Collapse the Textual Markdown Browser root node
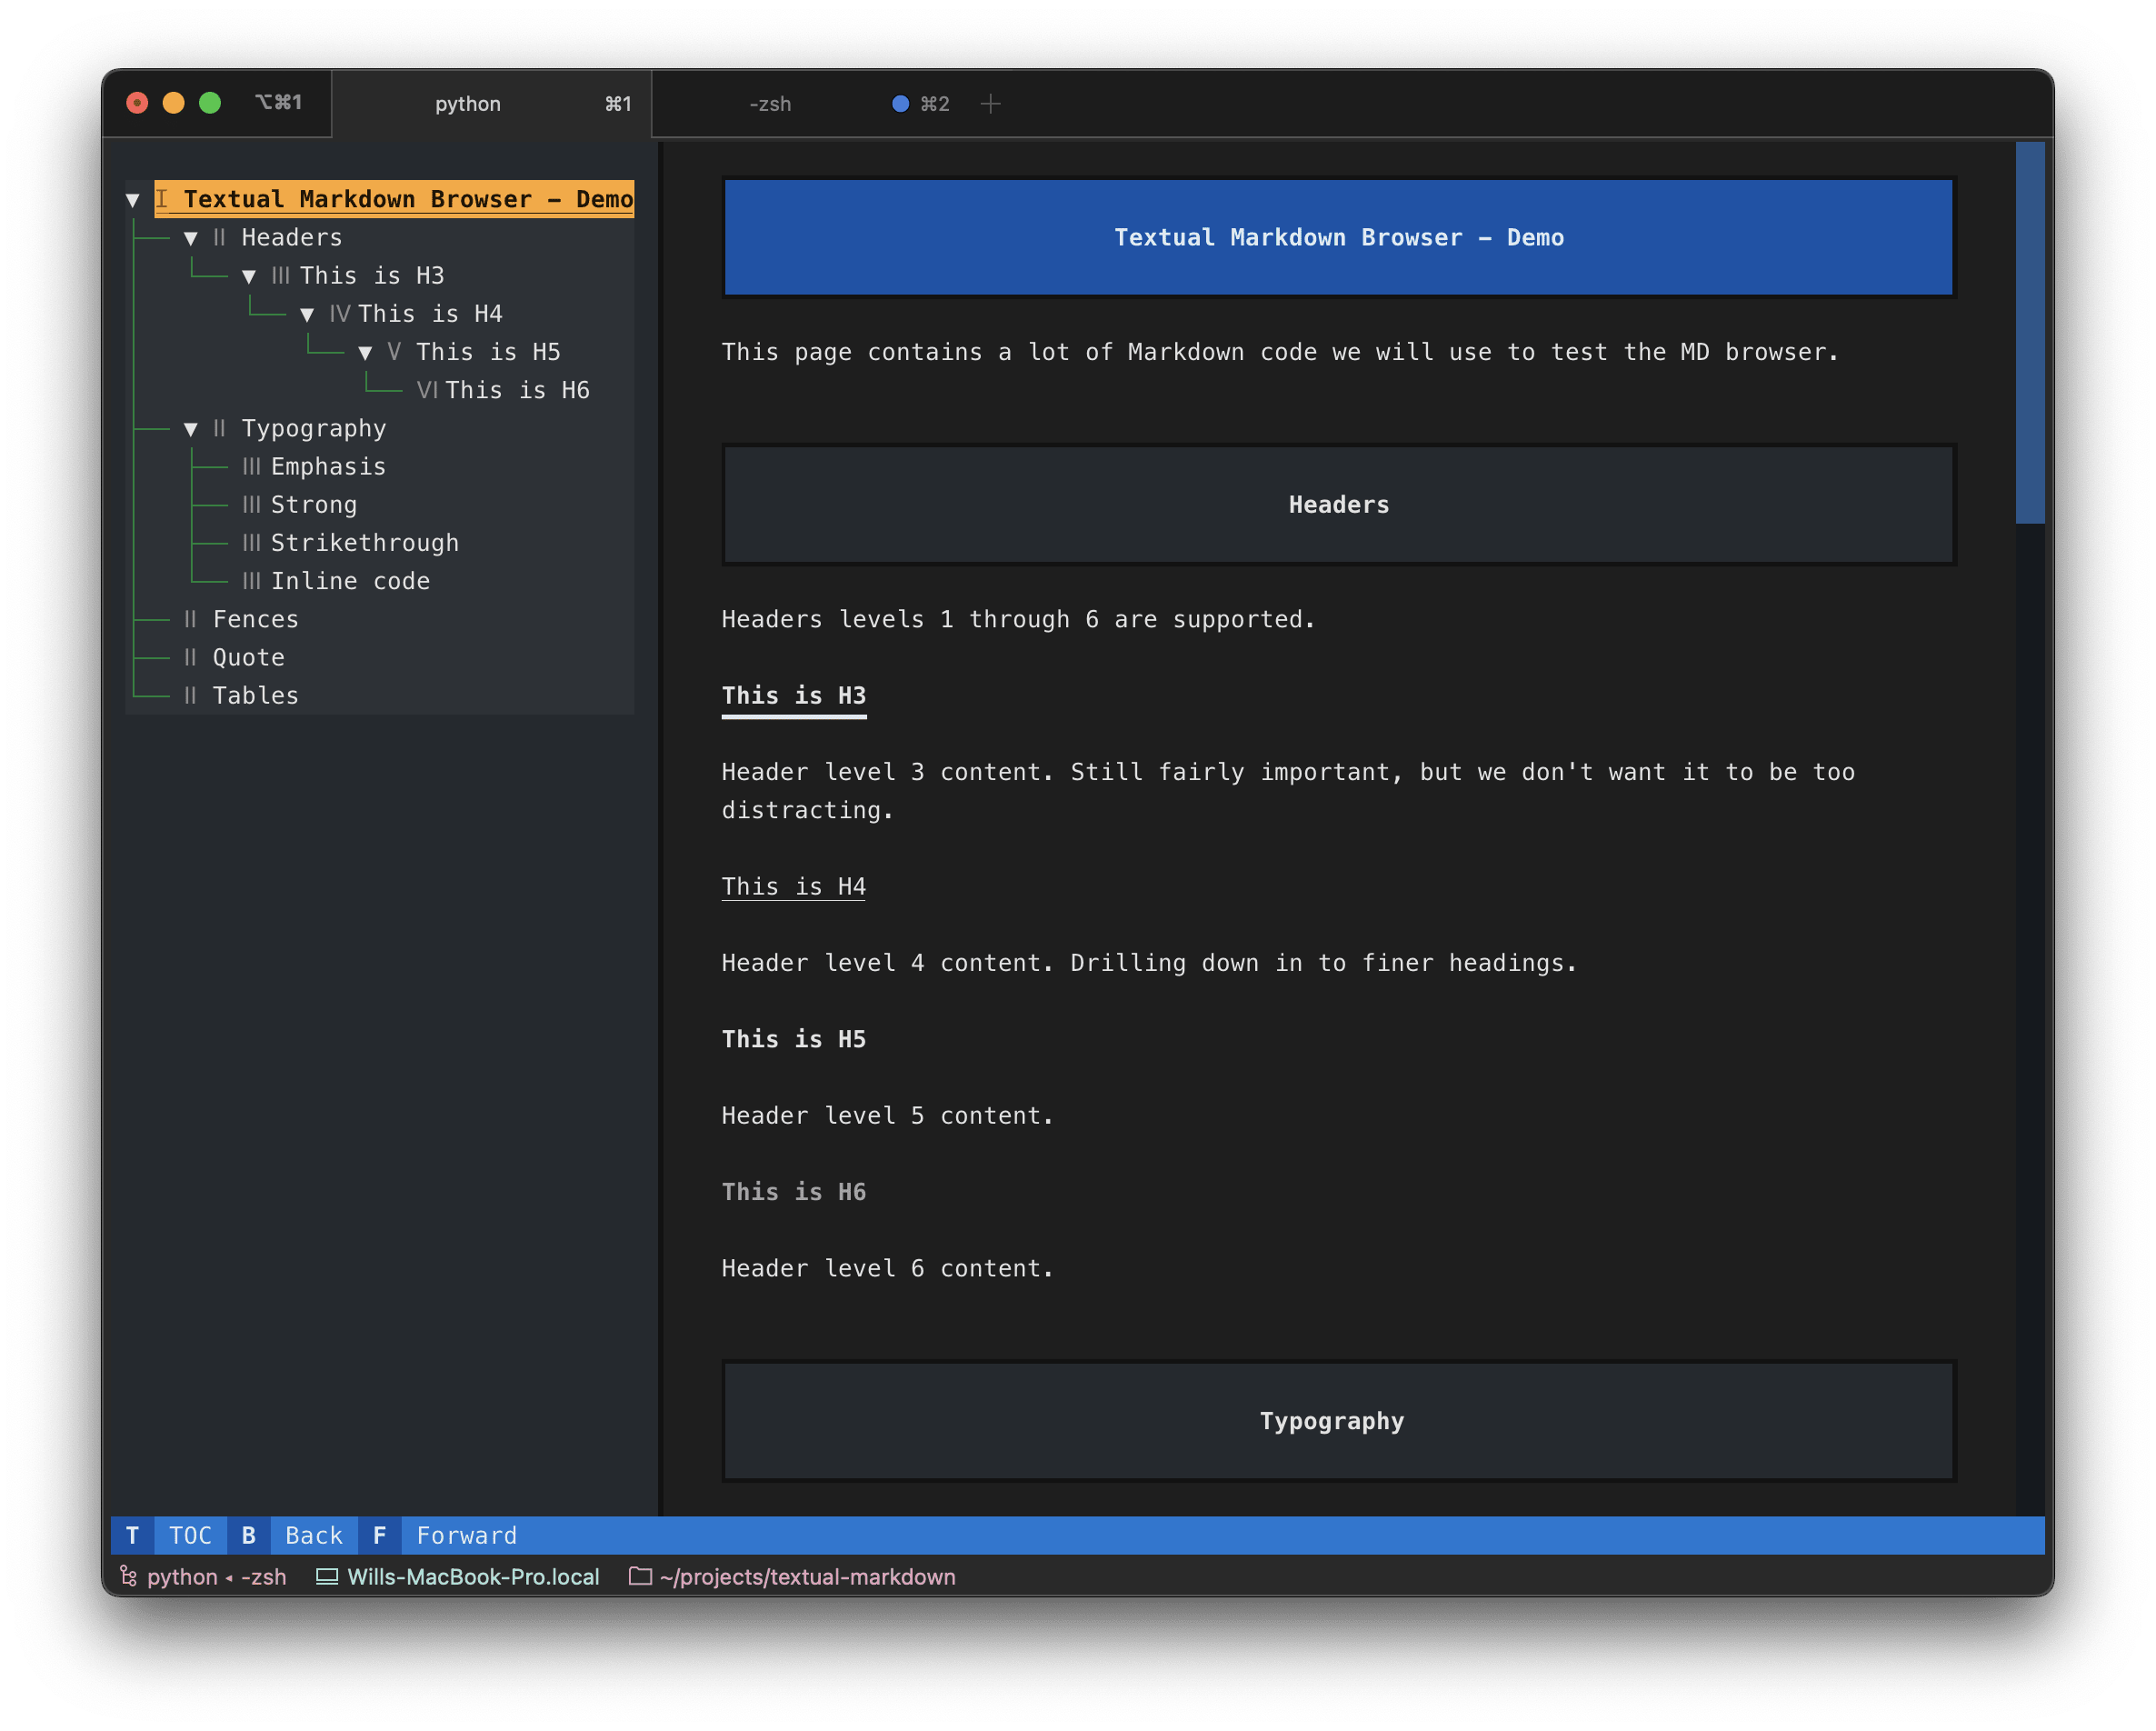 (132, 200)
